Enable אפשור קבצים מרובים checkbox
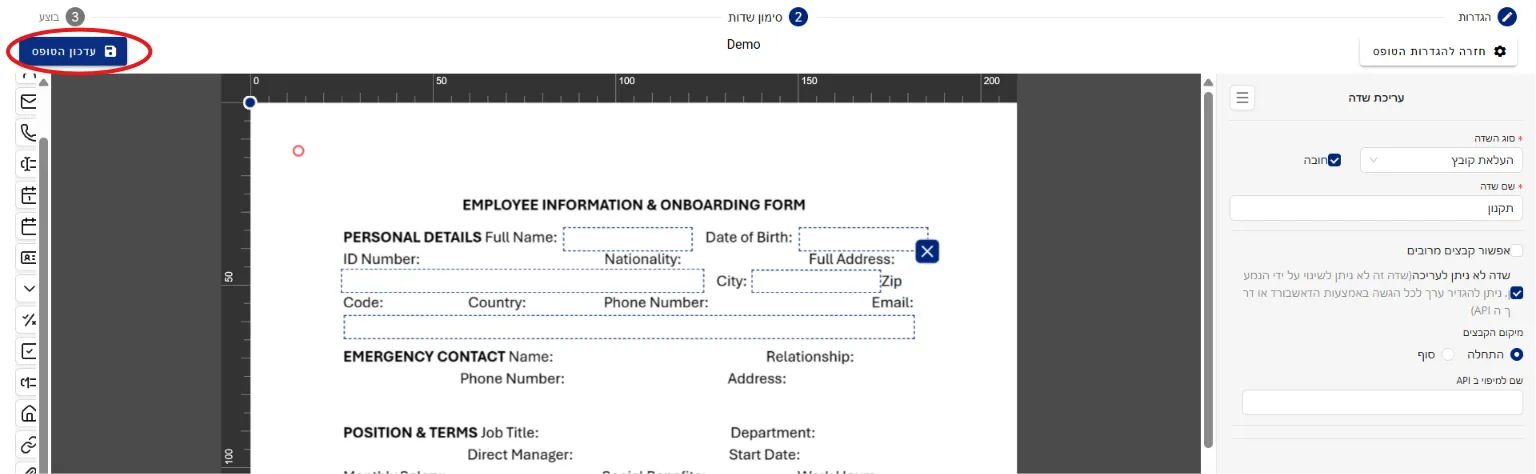 coord(1517,251)
